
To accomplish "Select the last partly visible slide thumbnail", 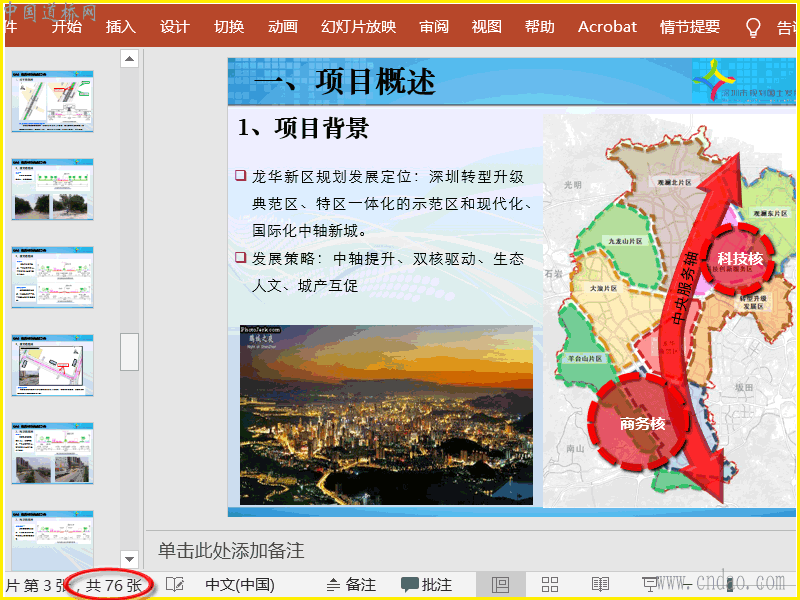I will 53,540.
